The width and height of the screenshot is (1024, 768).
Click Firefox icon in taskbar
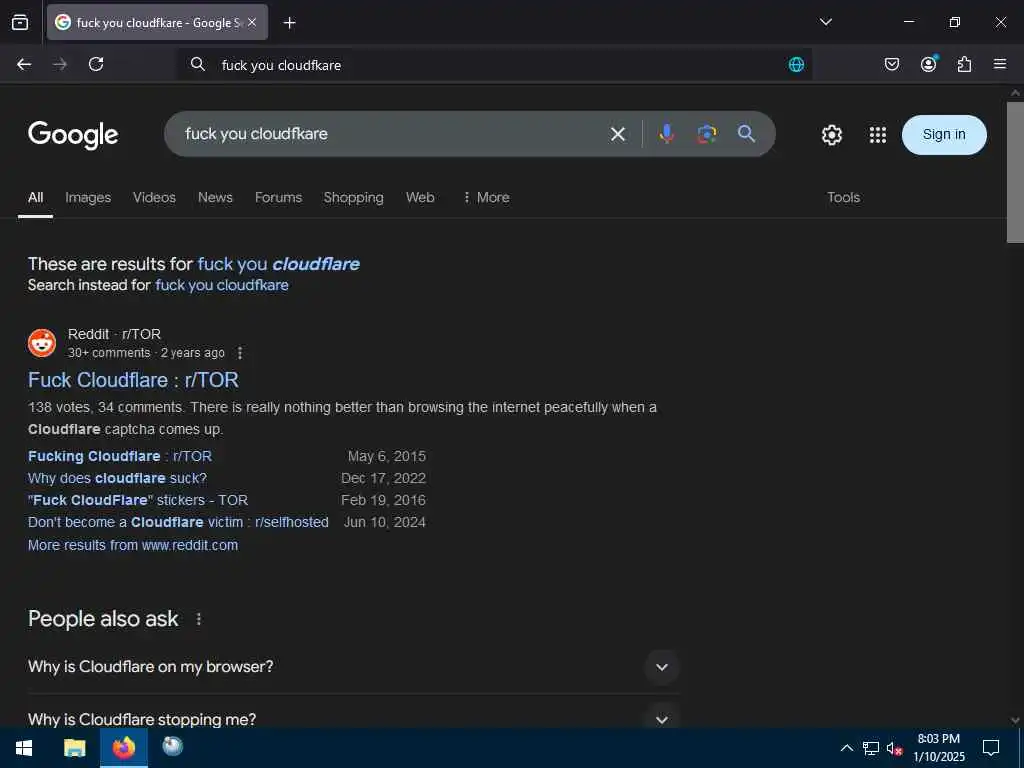123,748
